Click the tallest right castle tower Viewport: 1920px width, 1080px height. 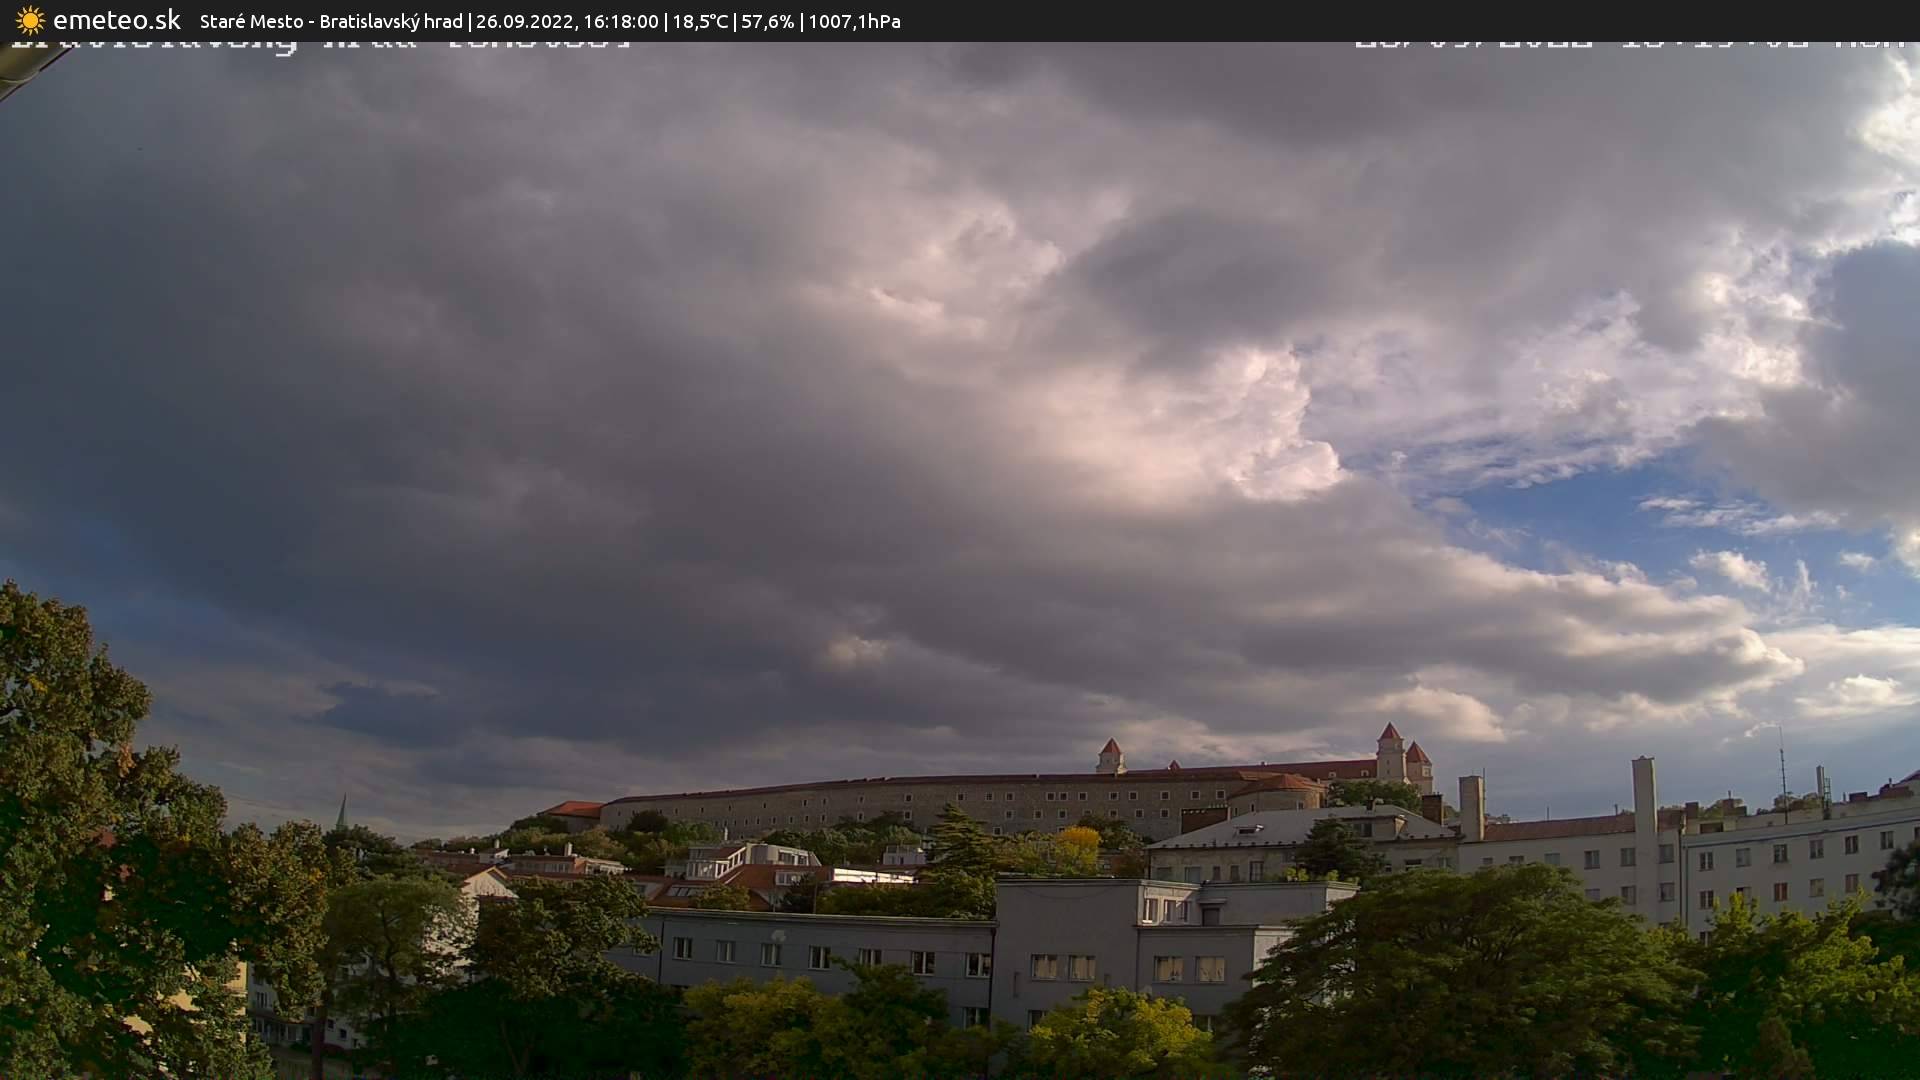(1390, 750)
